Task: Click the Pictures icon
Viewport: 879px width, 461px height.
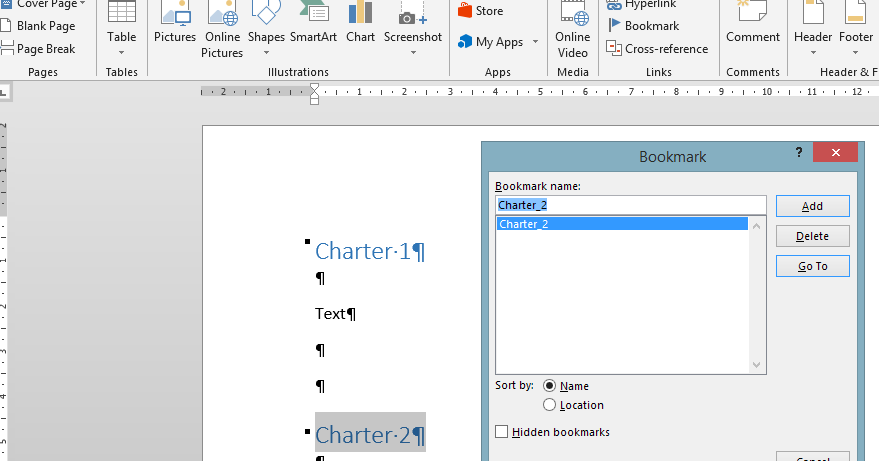Action: coord(175,22)
